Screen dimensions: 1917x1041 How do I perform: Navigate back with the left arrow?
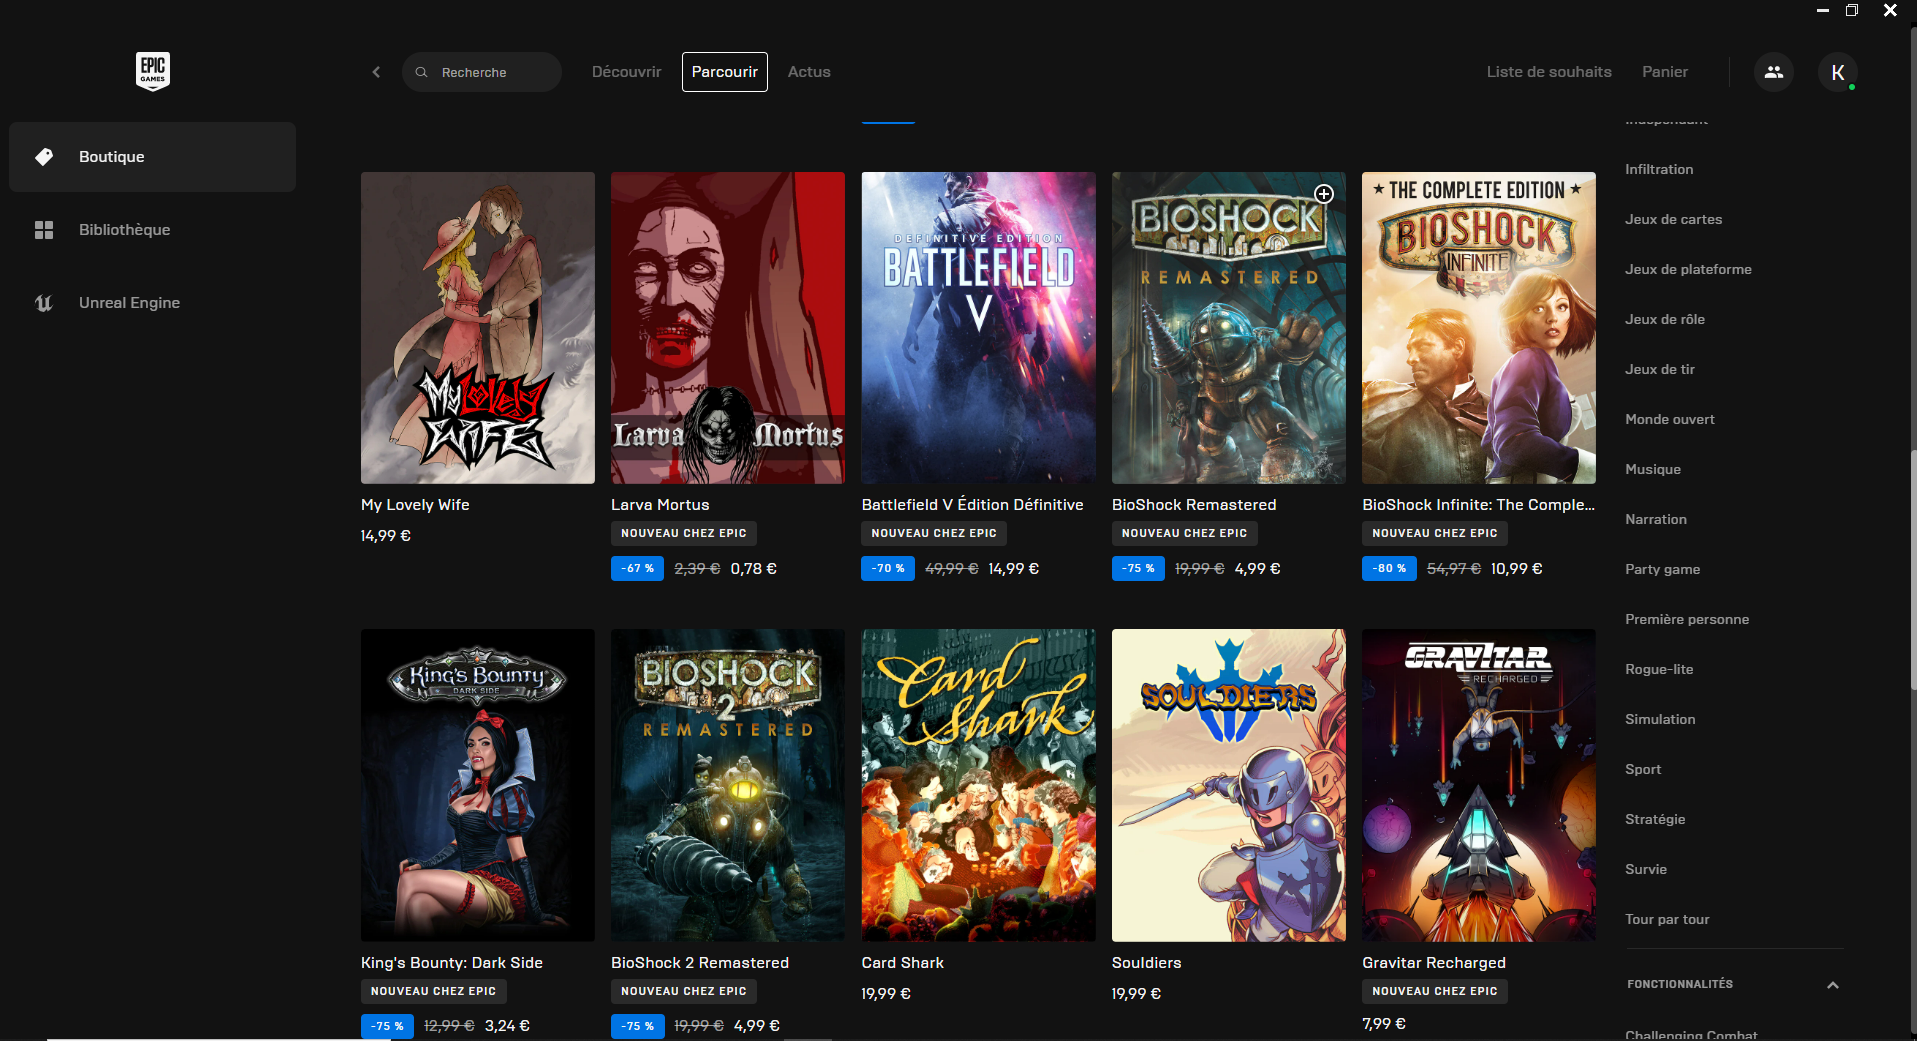coord(376,71)
